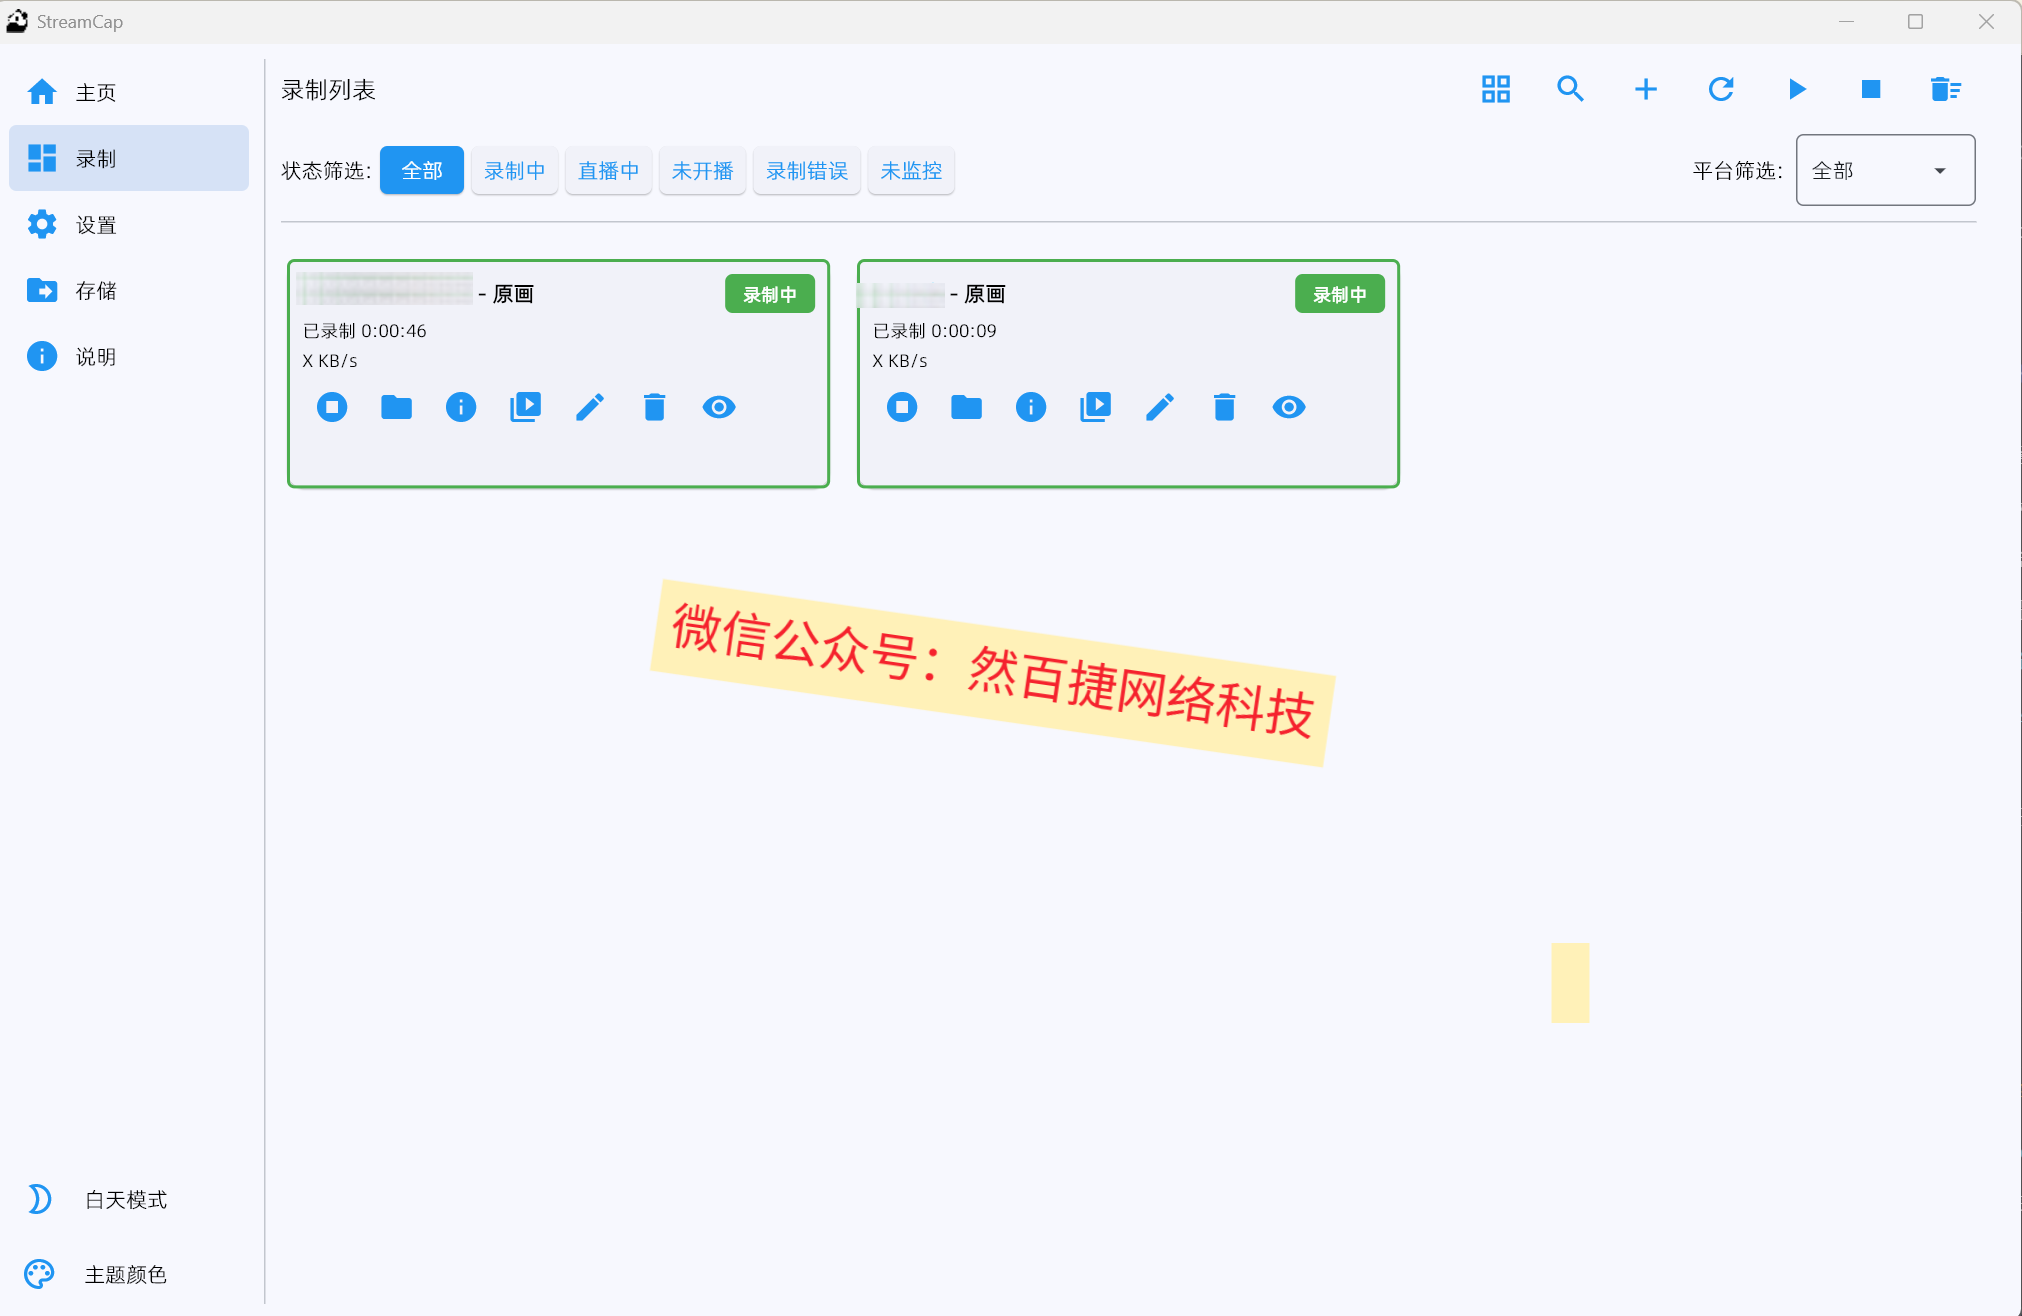Go to the 设置 settings page

(x=95, y=224)
